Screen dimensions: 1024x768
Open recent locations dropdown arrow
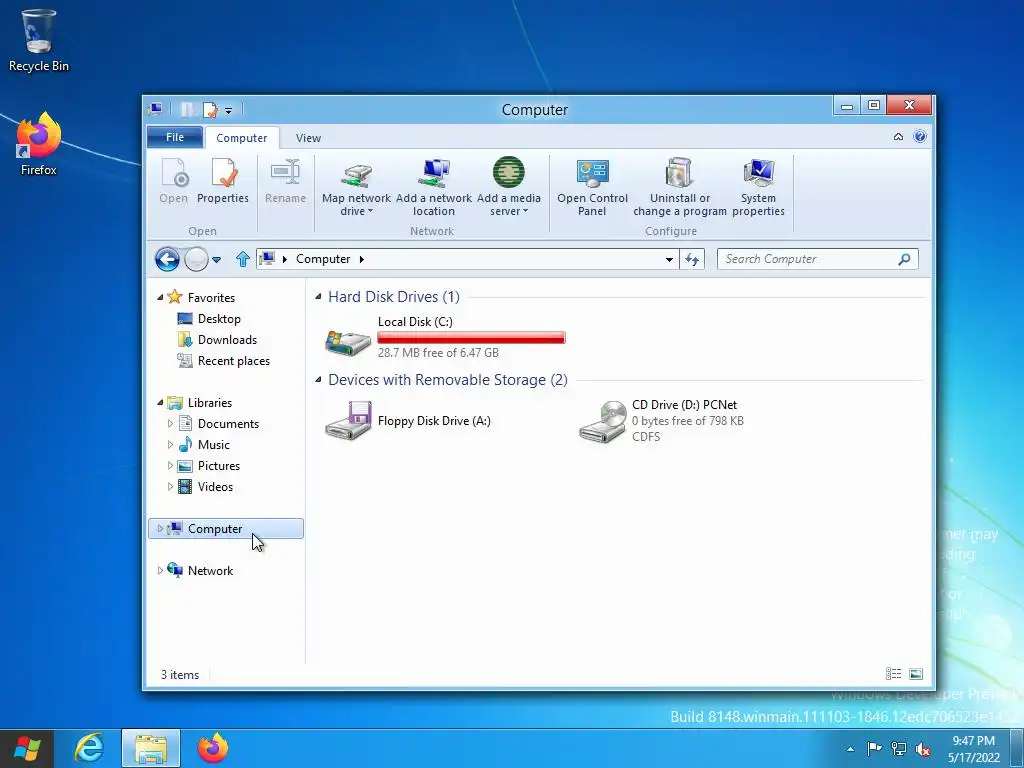coord(217,259)
